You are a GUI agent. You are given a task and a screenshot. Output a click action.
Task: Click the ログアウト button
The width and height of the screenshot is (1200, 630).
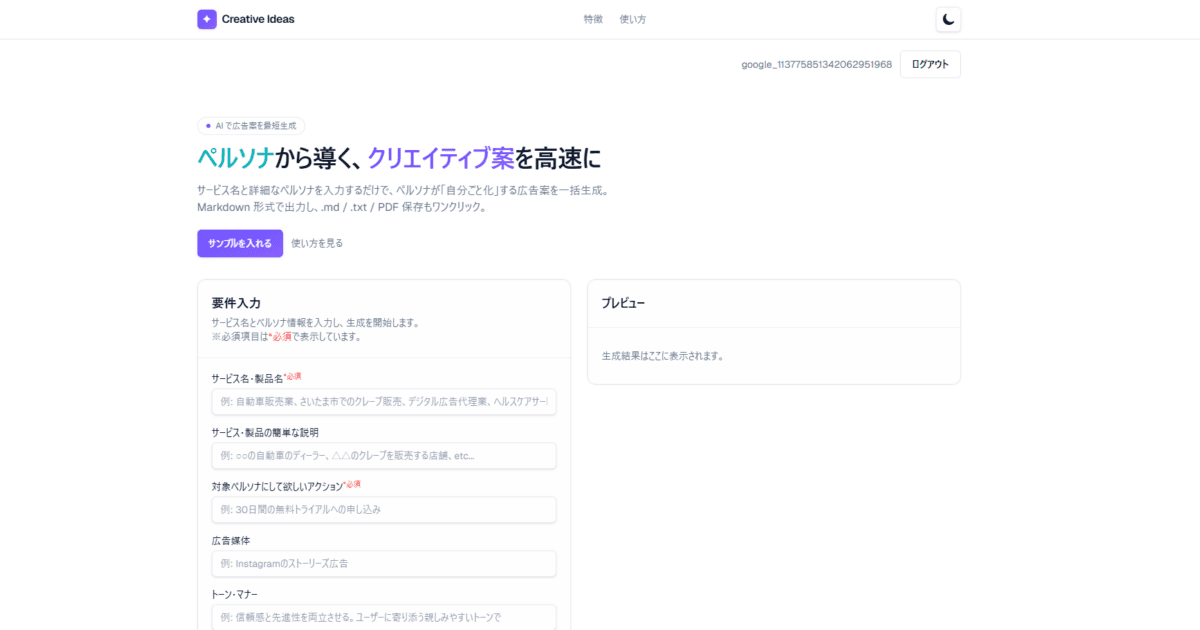point(930,63)
